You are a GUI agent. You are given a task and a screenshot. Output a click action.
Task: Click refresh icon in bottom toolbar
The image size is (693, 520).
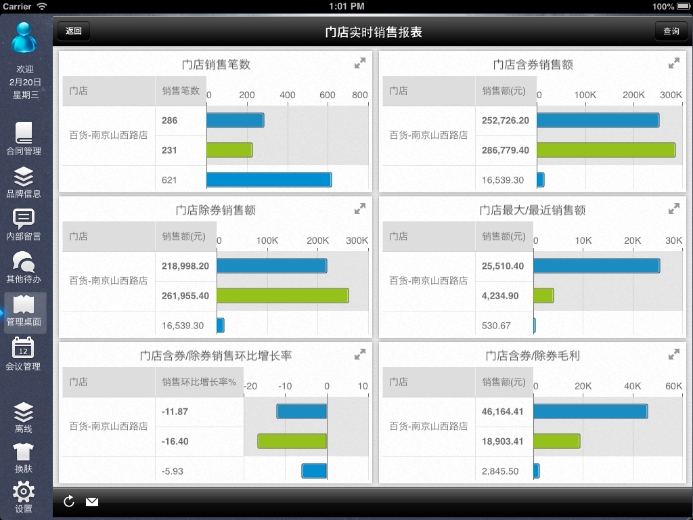[69, 501]
